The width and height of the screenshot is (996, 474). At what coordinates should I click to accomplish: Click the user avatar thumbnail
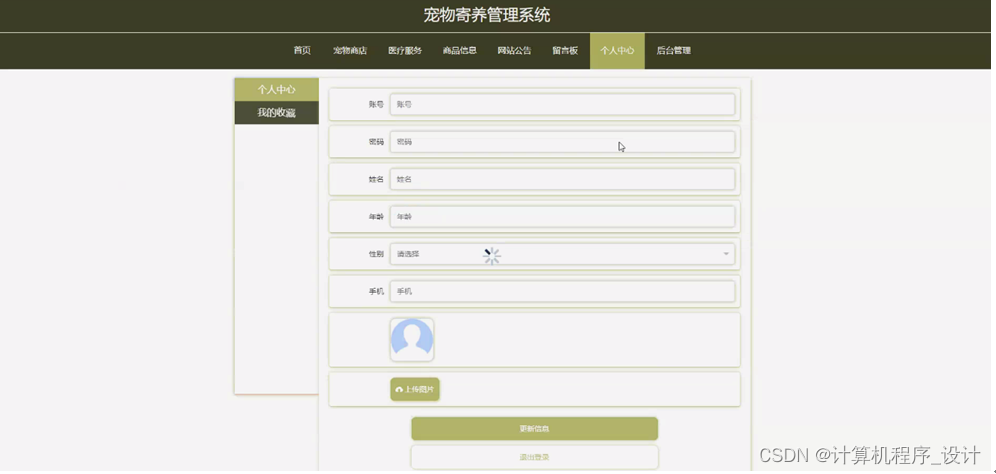[412, 340]
